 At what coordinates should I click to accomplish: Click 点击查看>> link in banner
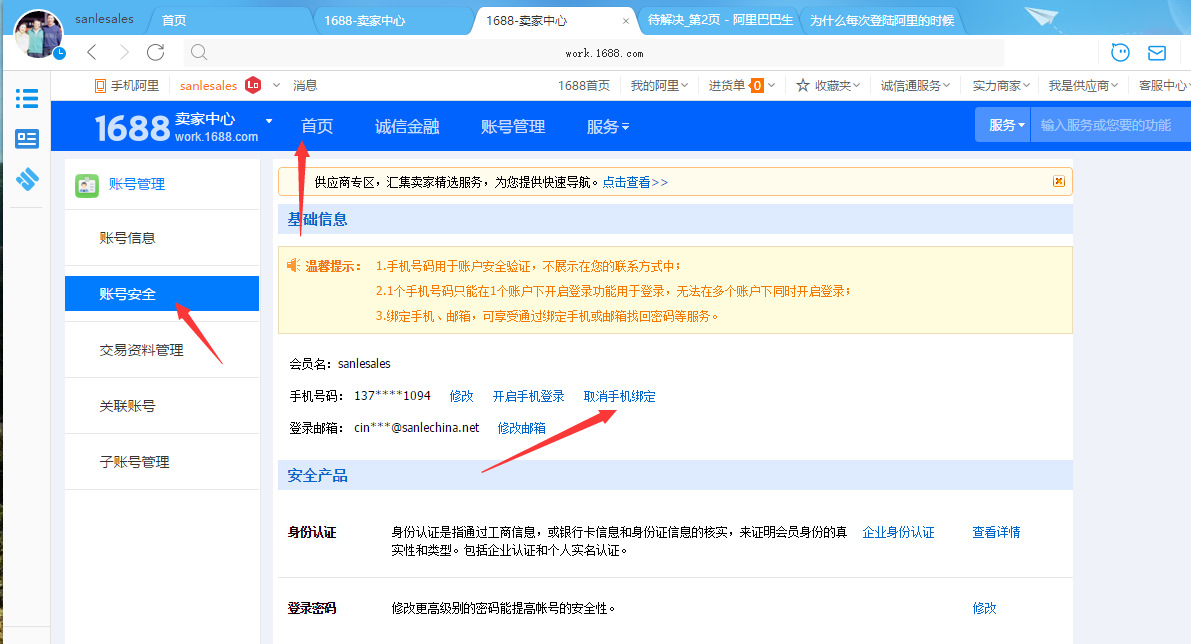[635, 182]
